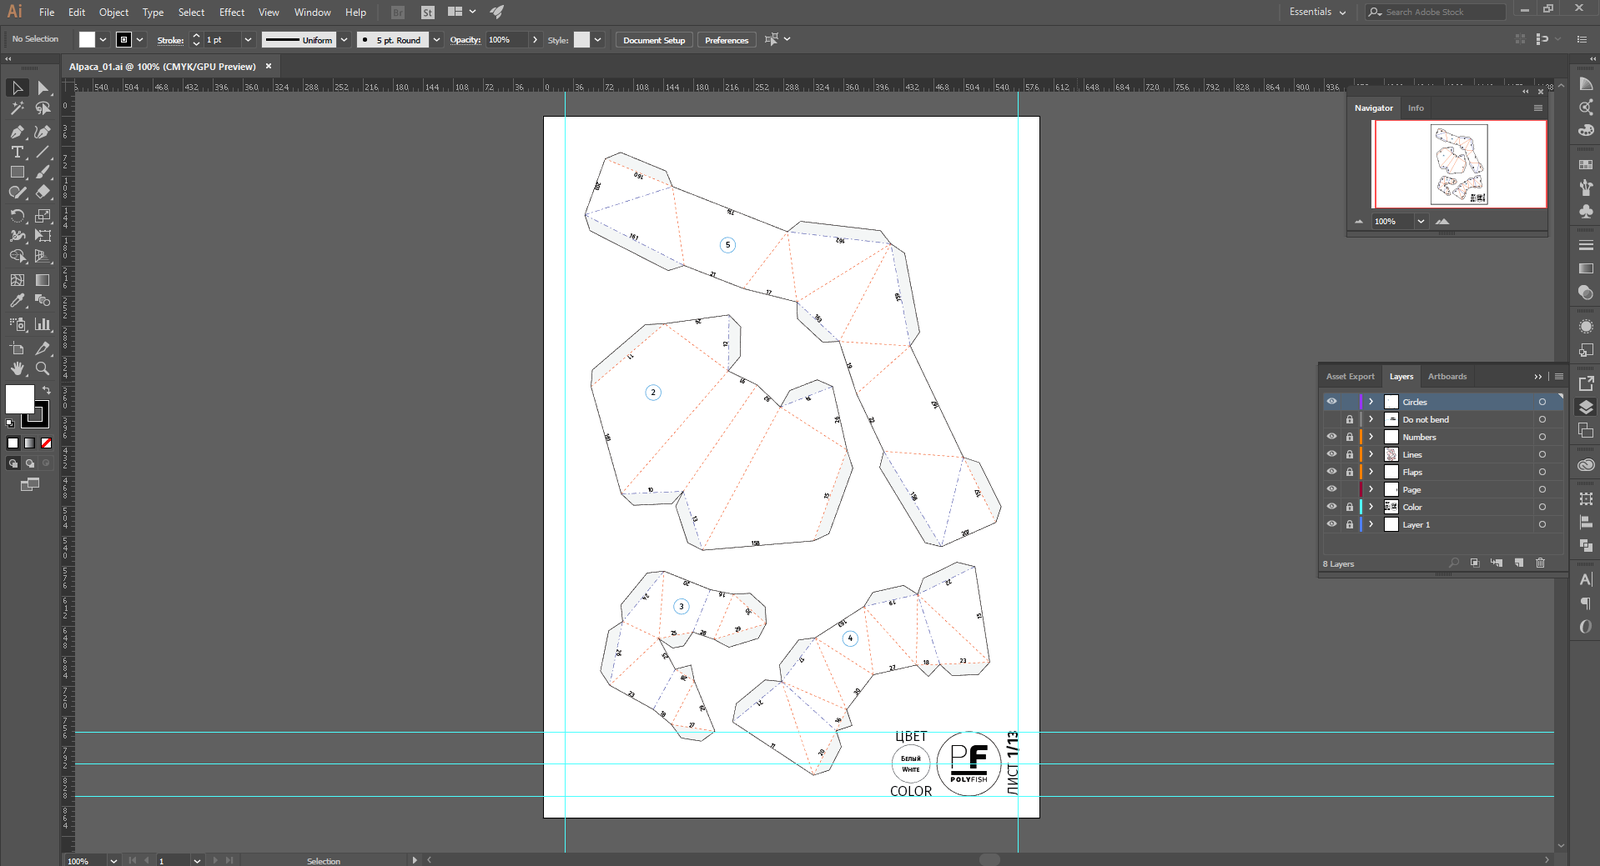Screen dimensions: 1600x866
Task: Select the Direct Selection tool
Action: click(43, 88)
